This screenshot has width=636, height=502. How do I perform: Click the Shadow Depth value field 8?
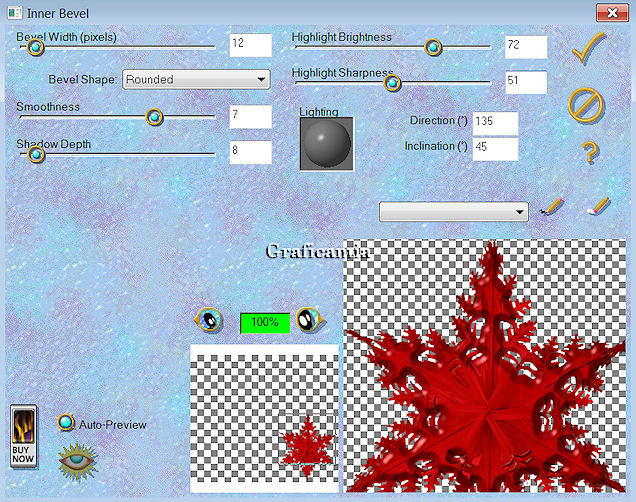(251, 152)
